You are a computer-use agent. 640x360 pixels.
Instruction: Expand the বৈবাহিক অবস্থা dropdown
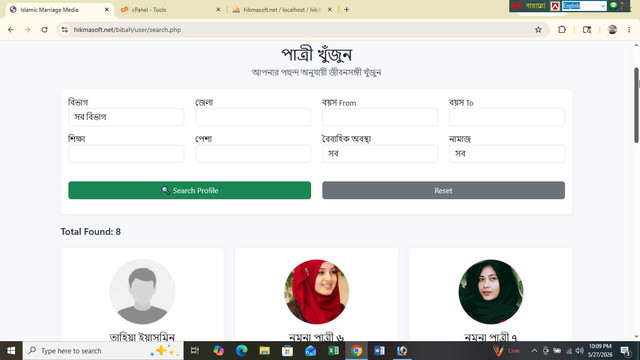(x=380, y=154)
